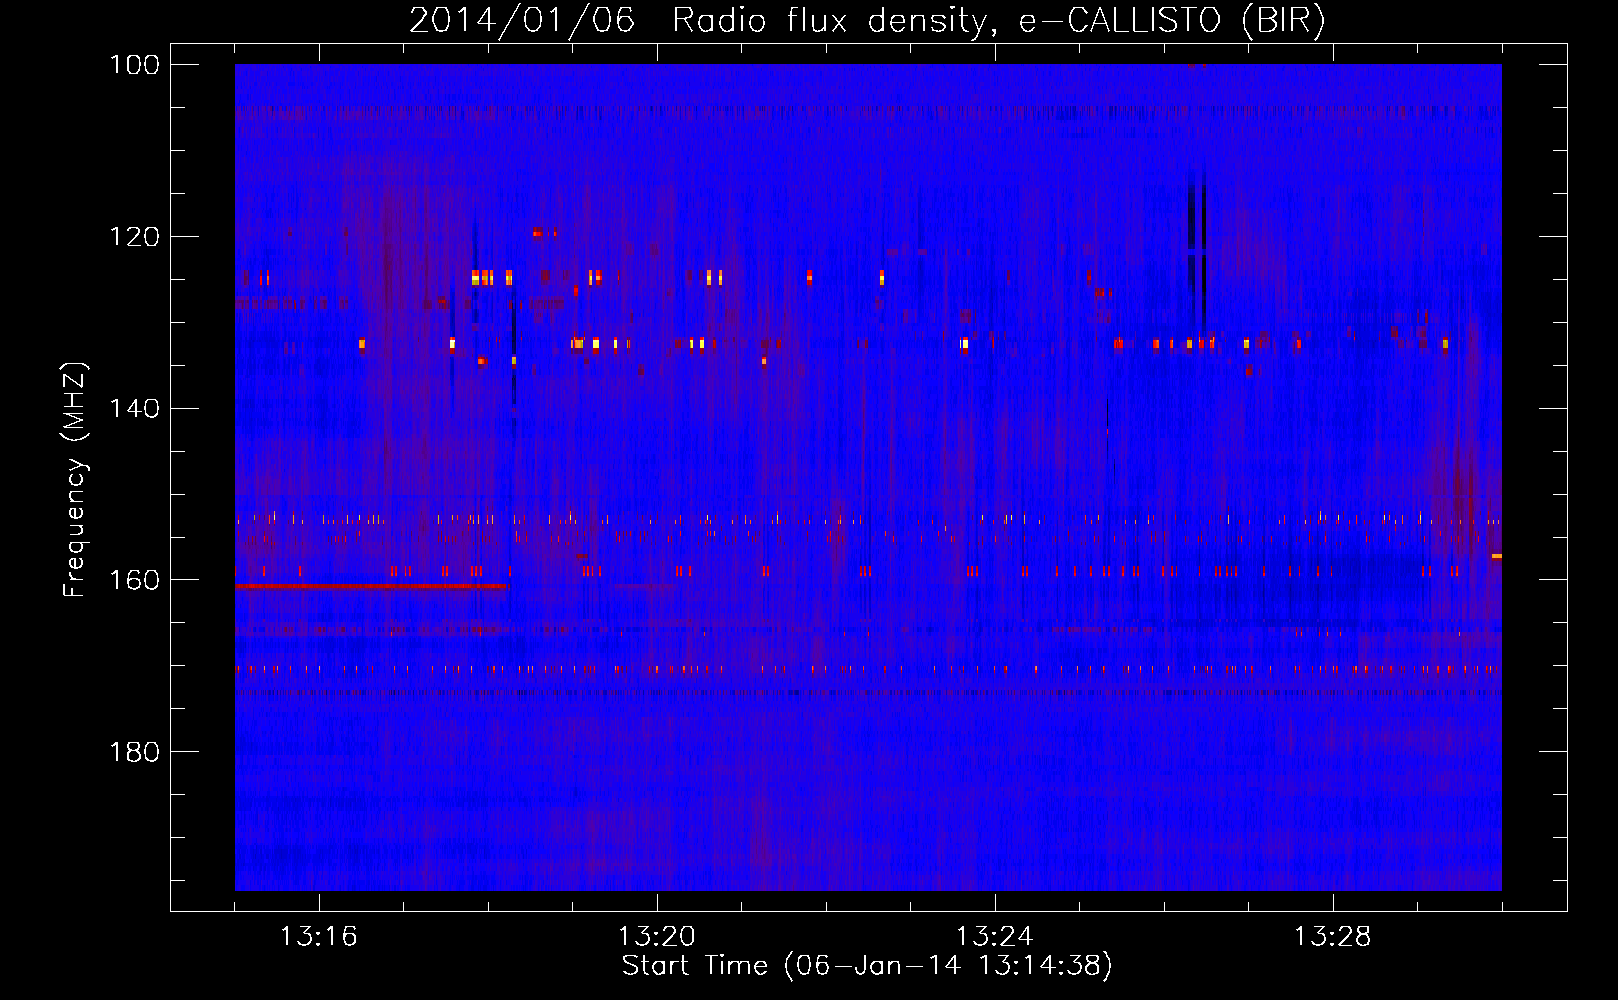Click the 13:16 time tick label
Image resolution: width=1618 pixels, height=1000 pixels.
(318, 937)
